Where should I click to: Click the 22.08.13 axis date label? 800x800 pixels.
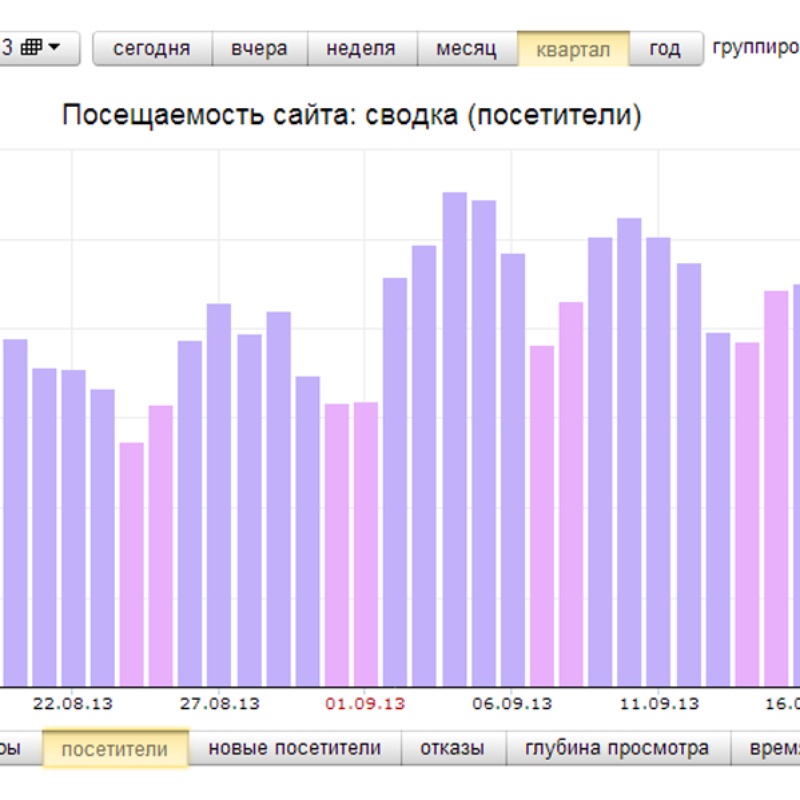[x=73, y=704]
